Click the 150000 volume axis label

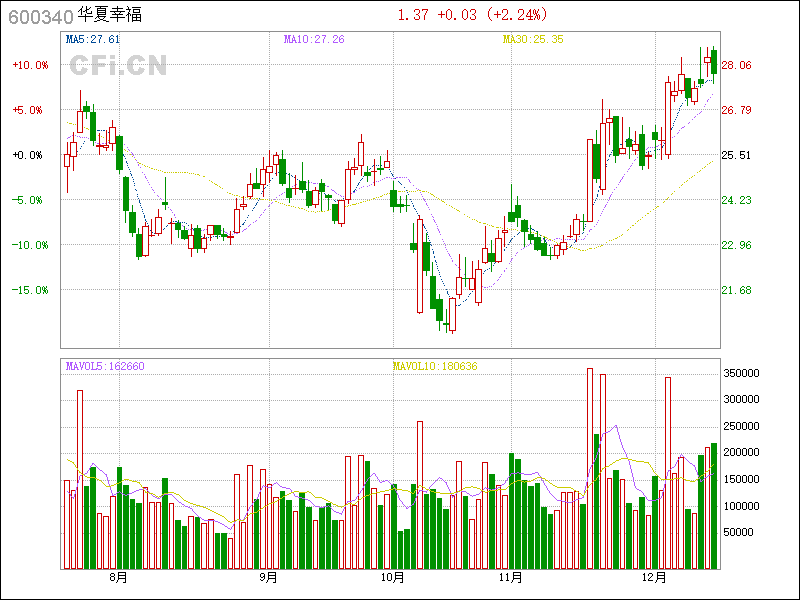coord(741,479)
